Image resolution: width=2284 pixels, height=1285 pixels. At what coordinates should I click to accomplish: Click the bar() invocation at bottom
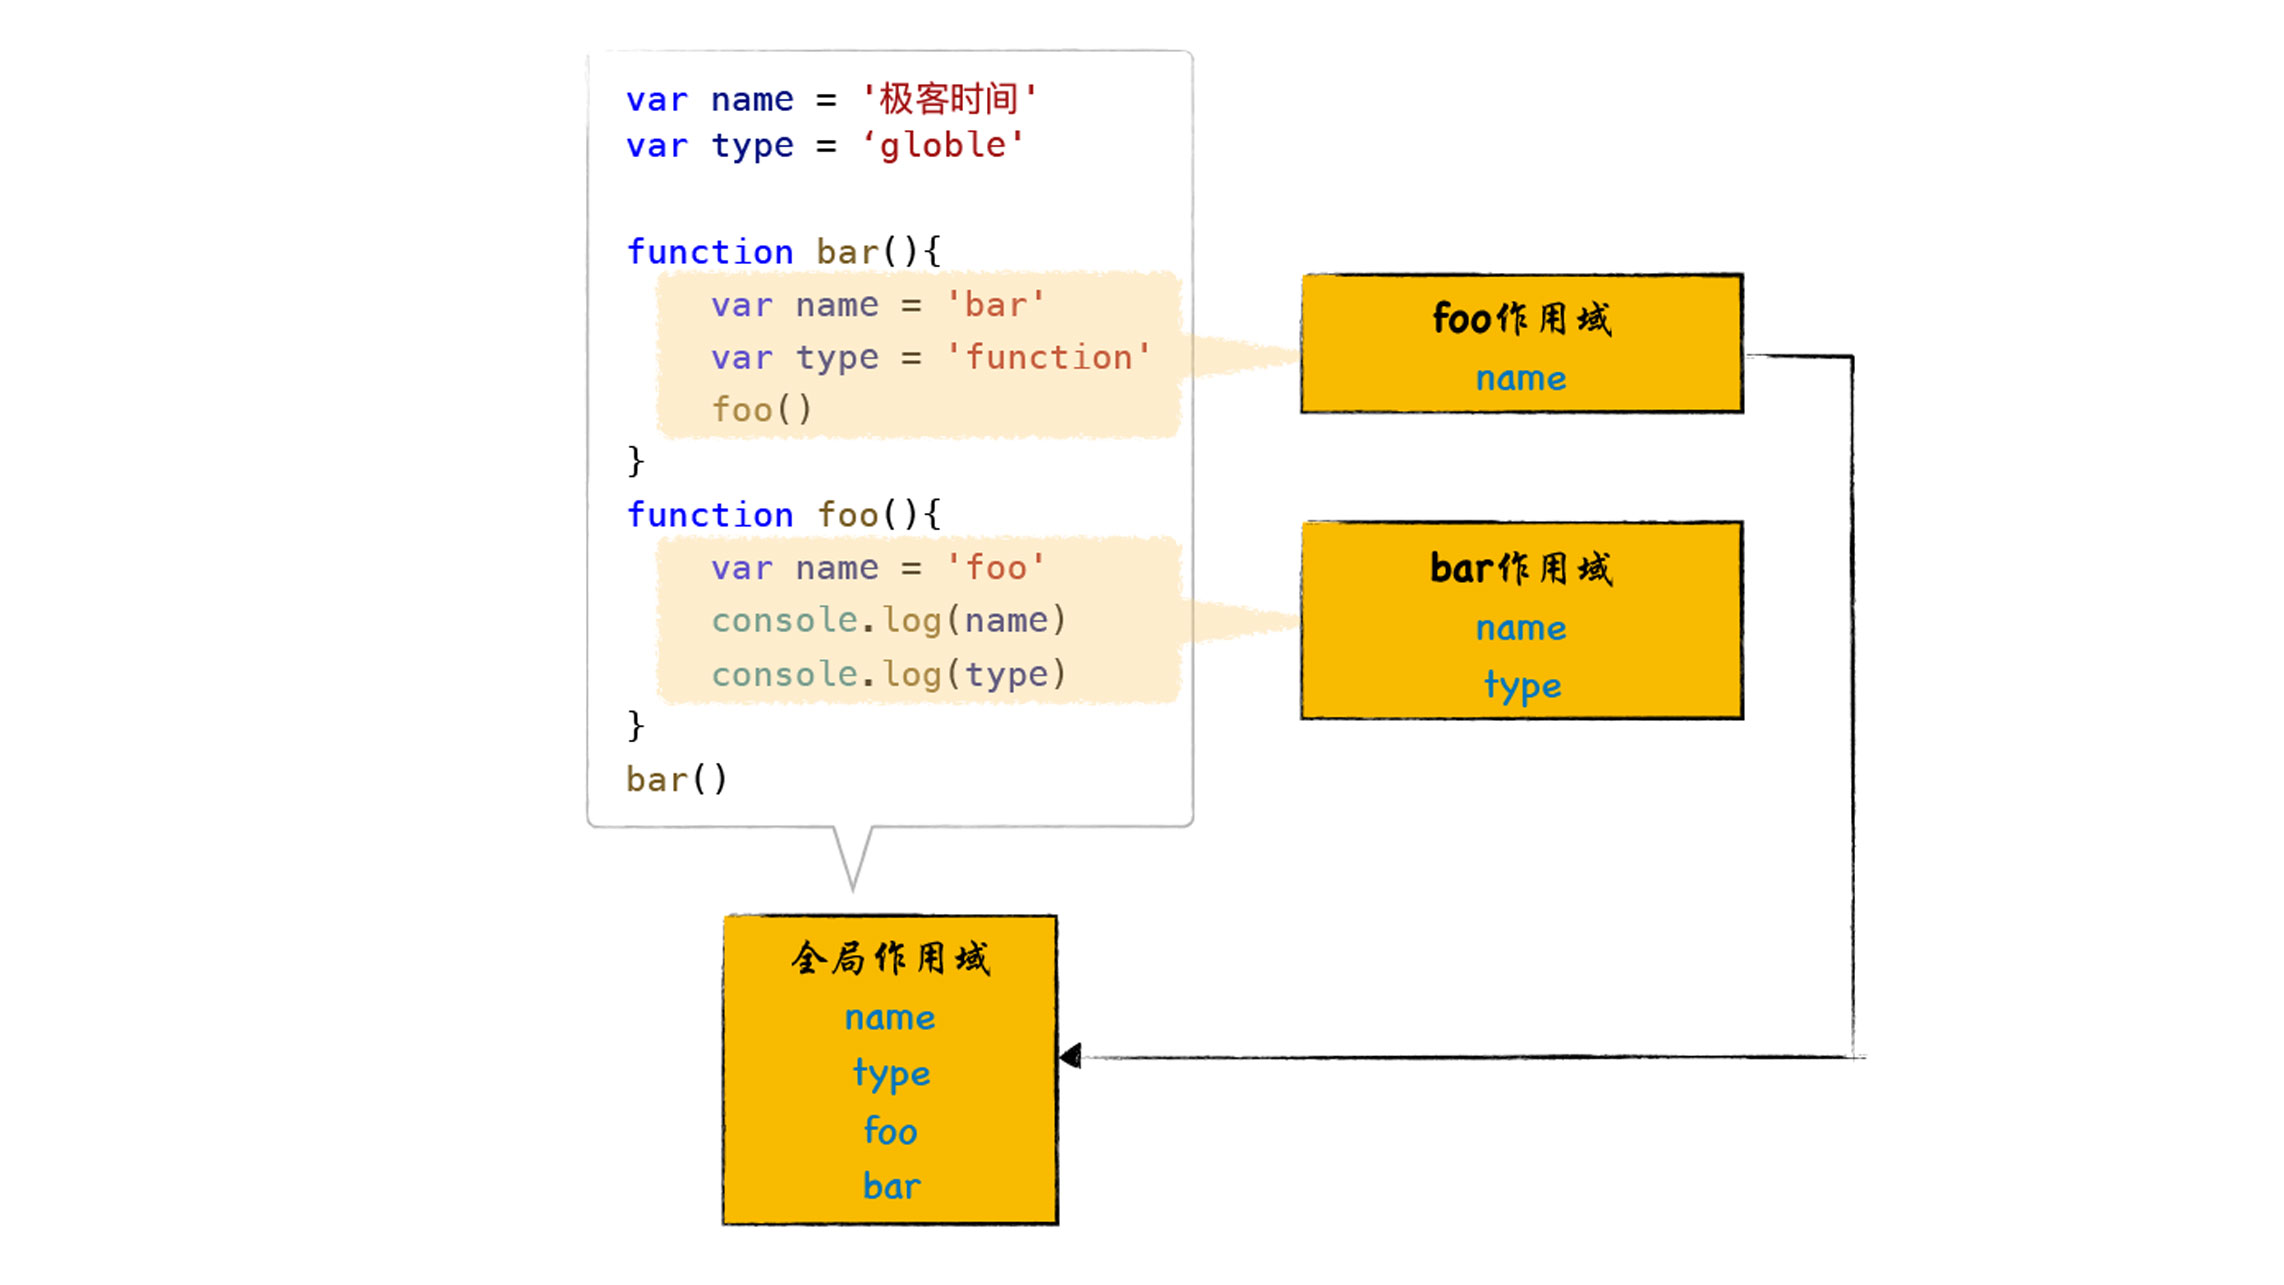673,780
